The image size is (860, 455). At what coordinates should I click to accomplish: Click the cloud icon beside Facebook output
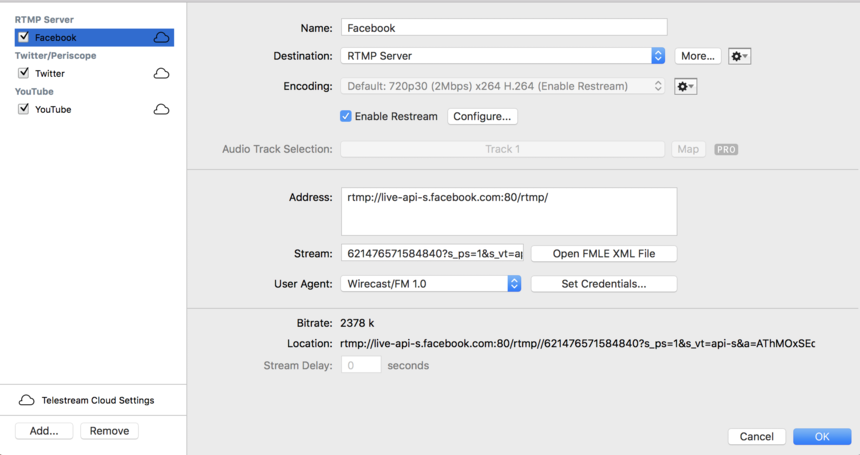pyautogui.click(x=161, y=37)
